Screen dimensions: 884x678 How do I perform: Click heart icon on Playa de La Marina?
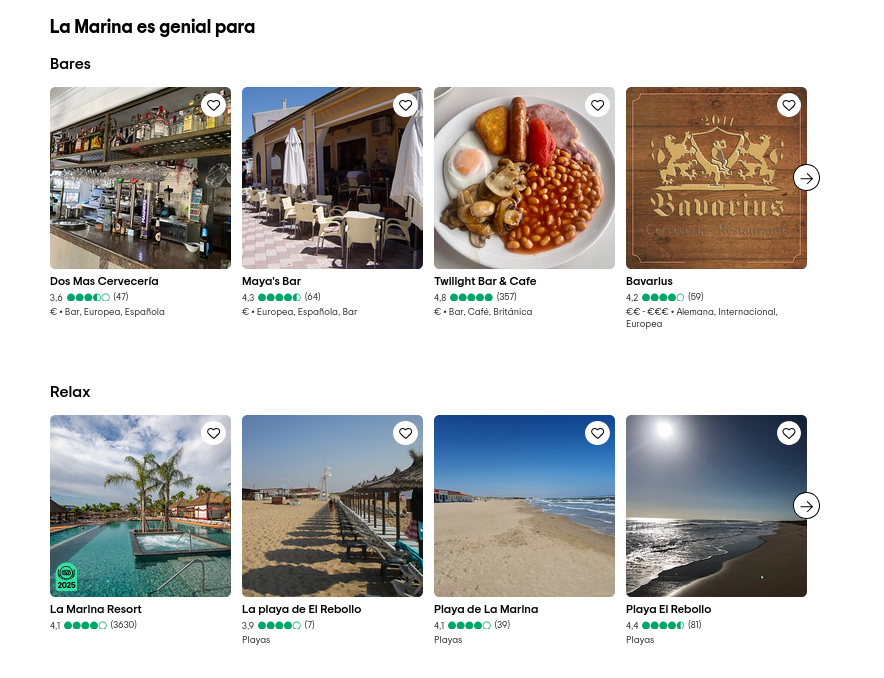click(x=597, y=433)
